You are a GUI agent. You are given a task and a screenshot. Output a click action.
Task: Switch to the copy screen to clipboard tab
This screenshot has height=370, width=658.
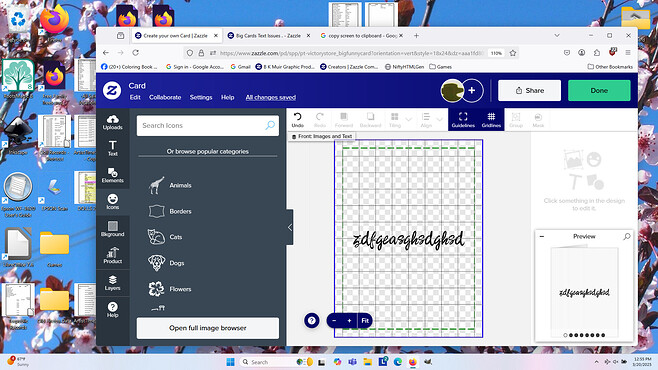point(361,36)
